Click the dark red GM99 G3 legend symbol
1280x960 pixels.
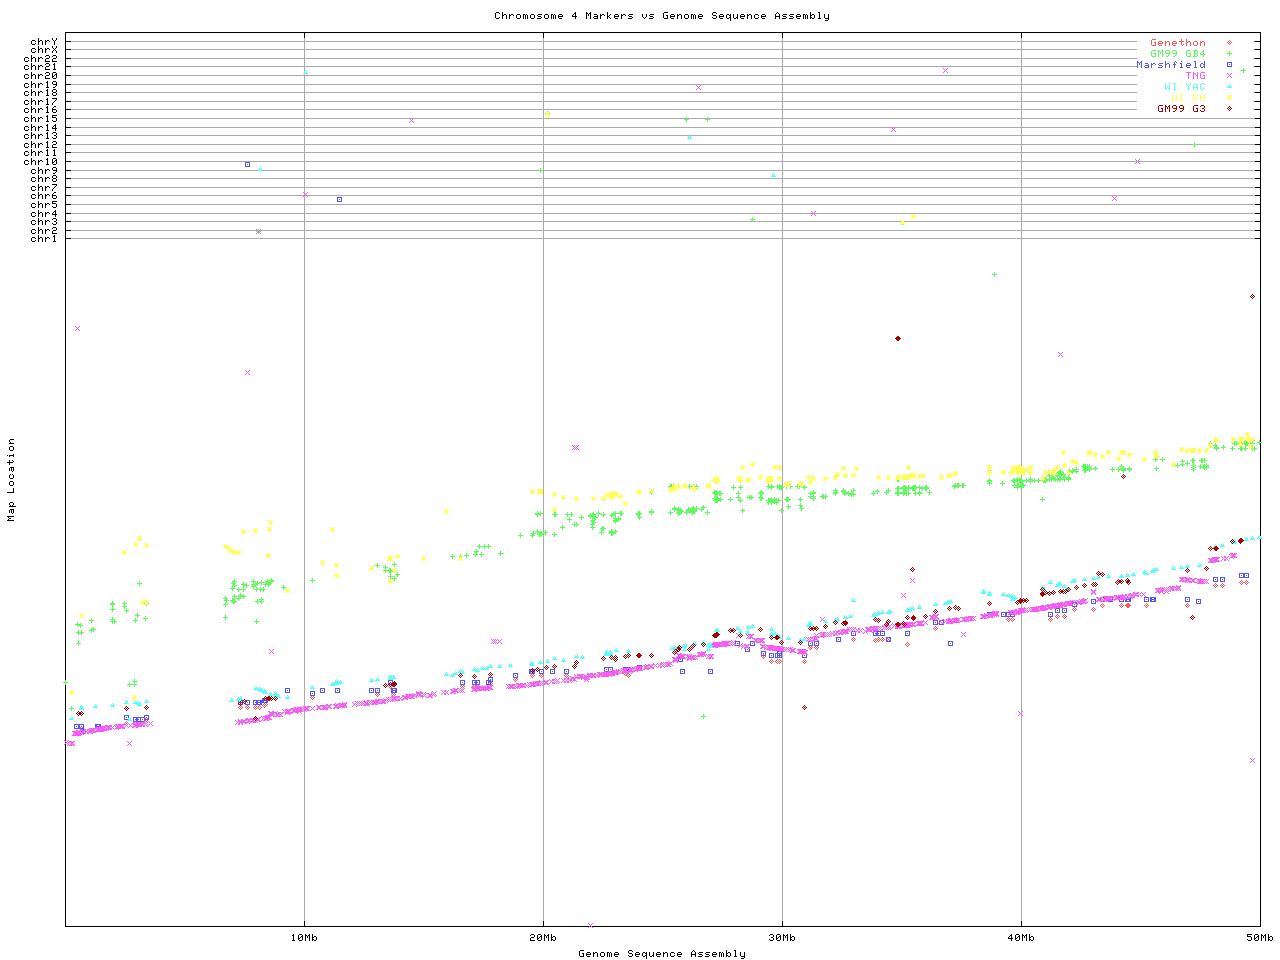click(x=1229, y=109)
